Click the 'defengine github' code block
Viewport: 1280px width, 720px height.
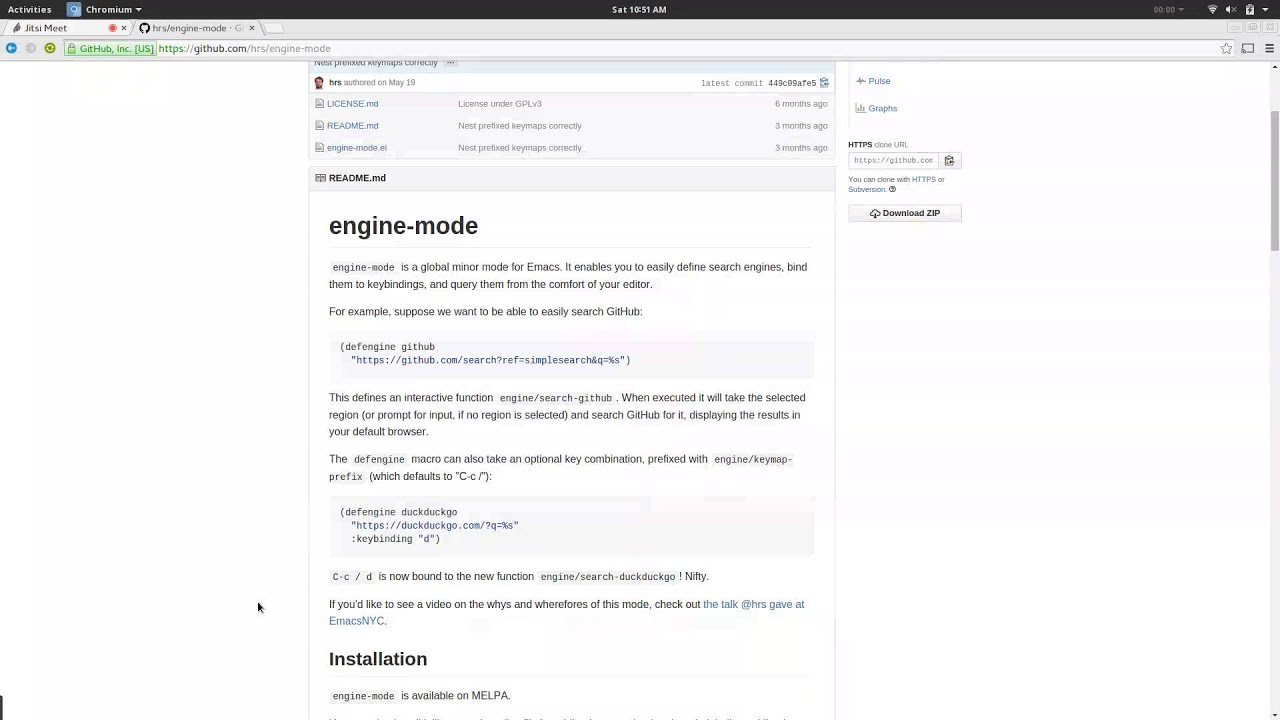[572, 354]
